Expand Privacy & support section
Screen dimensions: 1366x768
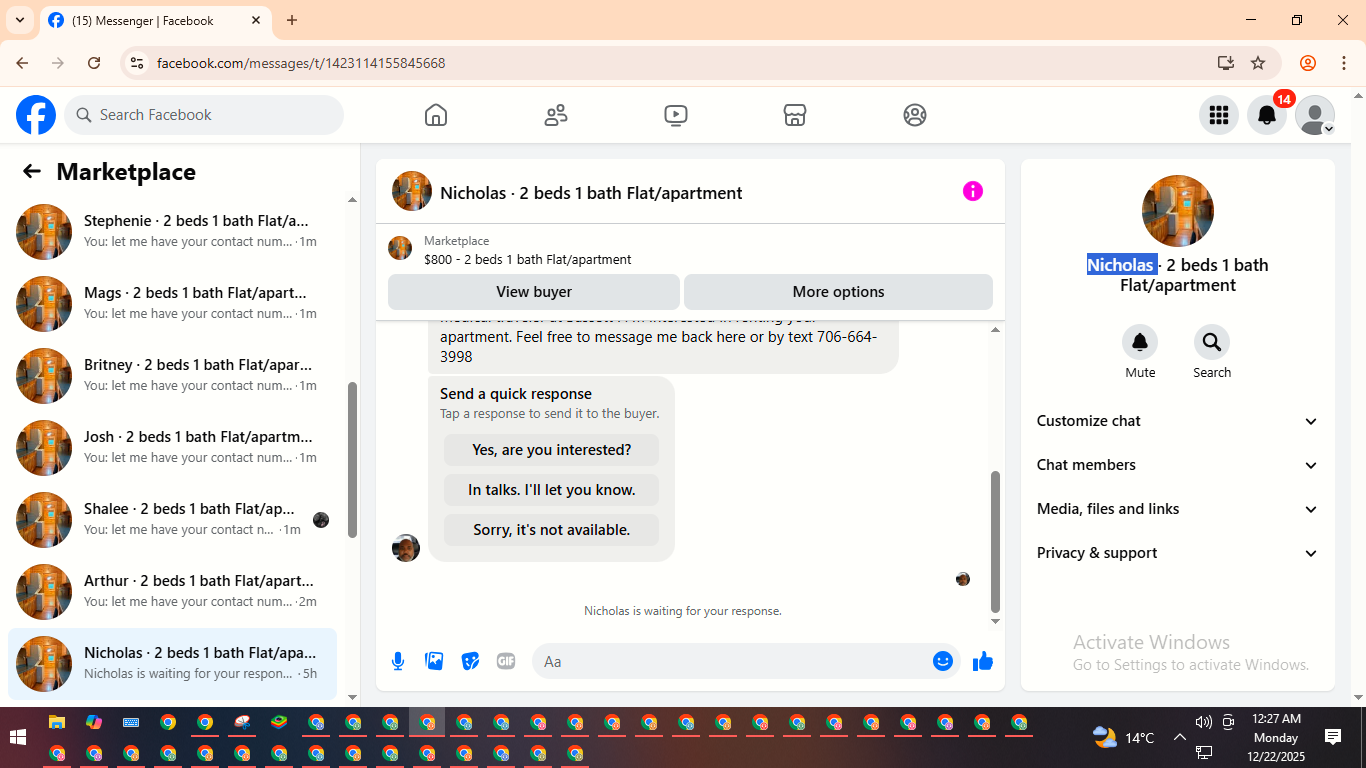tap(1178, 553)
